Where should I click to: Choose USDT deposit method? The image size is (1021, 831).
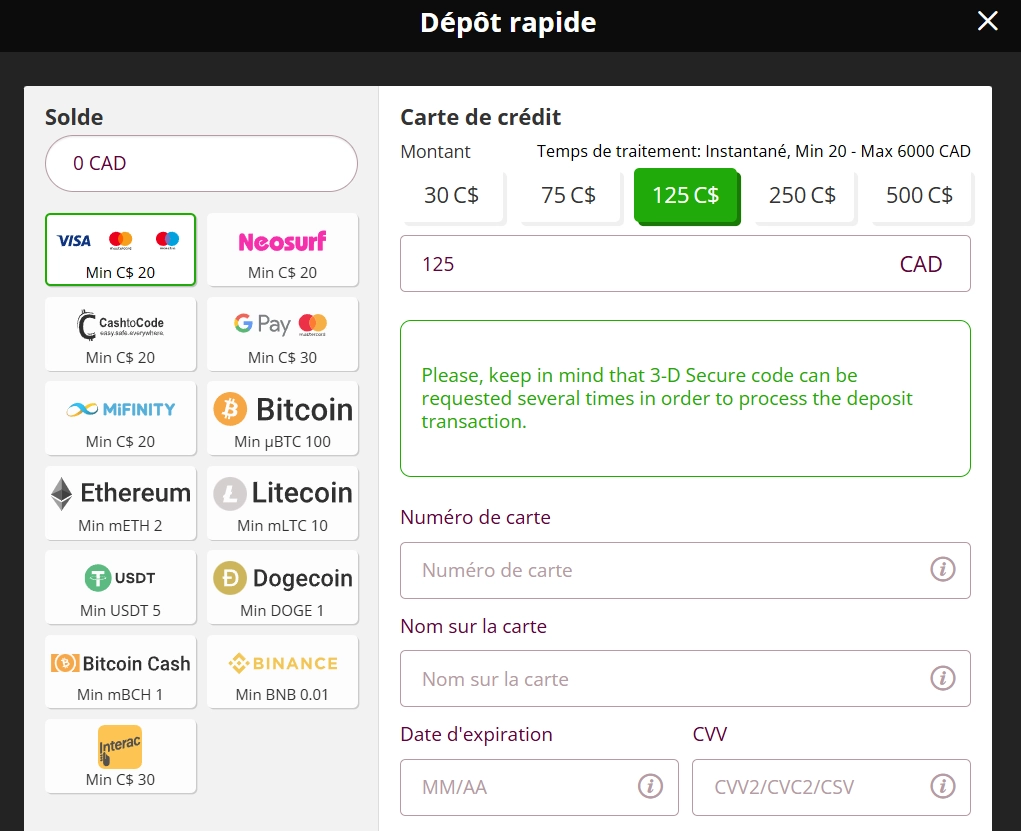pos(120,588)
